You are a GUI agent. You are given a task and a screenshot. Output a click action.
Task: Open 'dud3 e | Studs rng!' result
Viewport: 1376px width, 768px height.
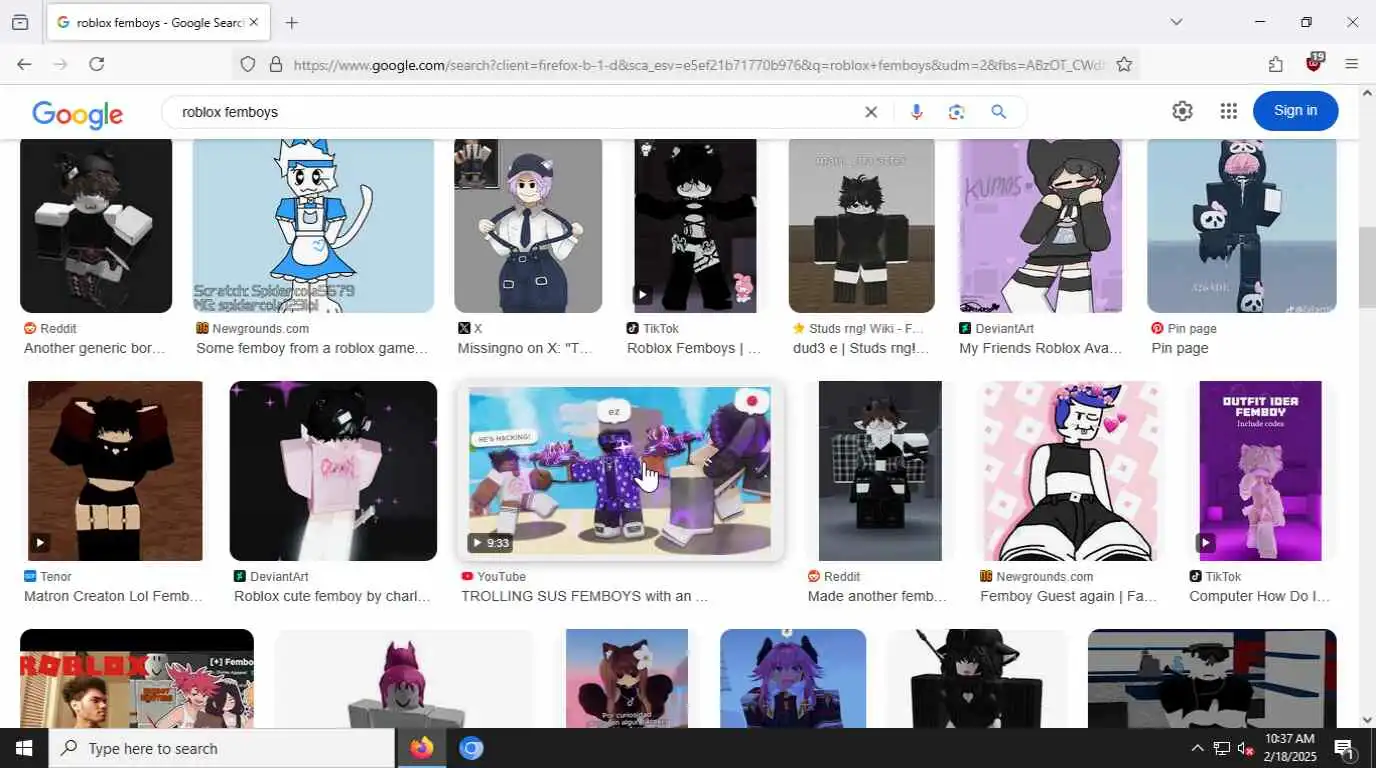(861, 348)
